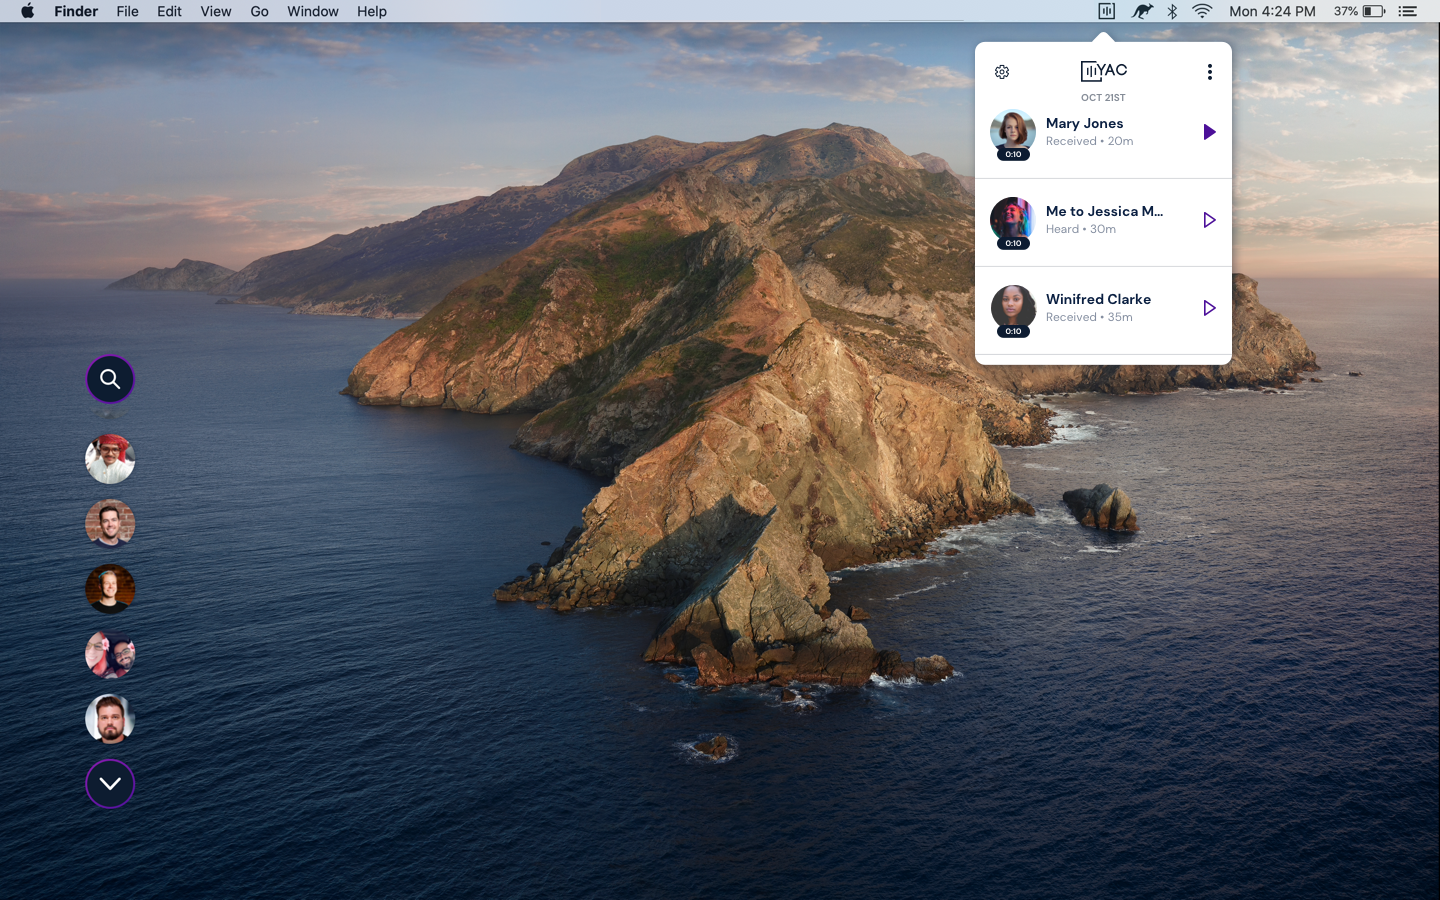Image resolution: width=1440 pixels, height=900 pixels.
Task: Open the Notification Center list icon
Action: 1408,11
